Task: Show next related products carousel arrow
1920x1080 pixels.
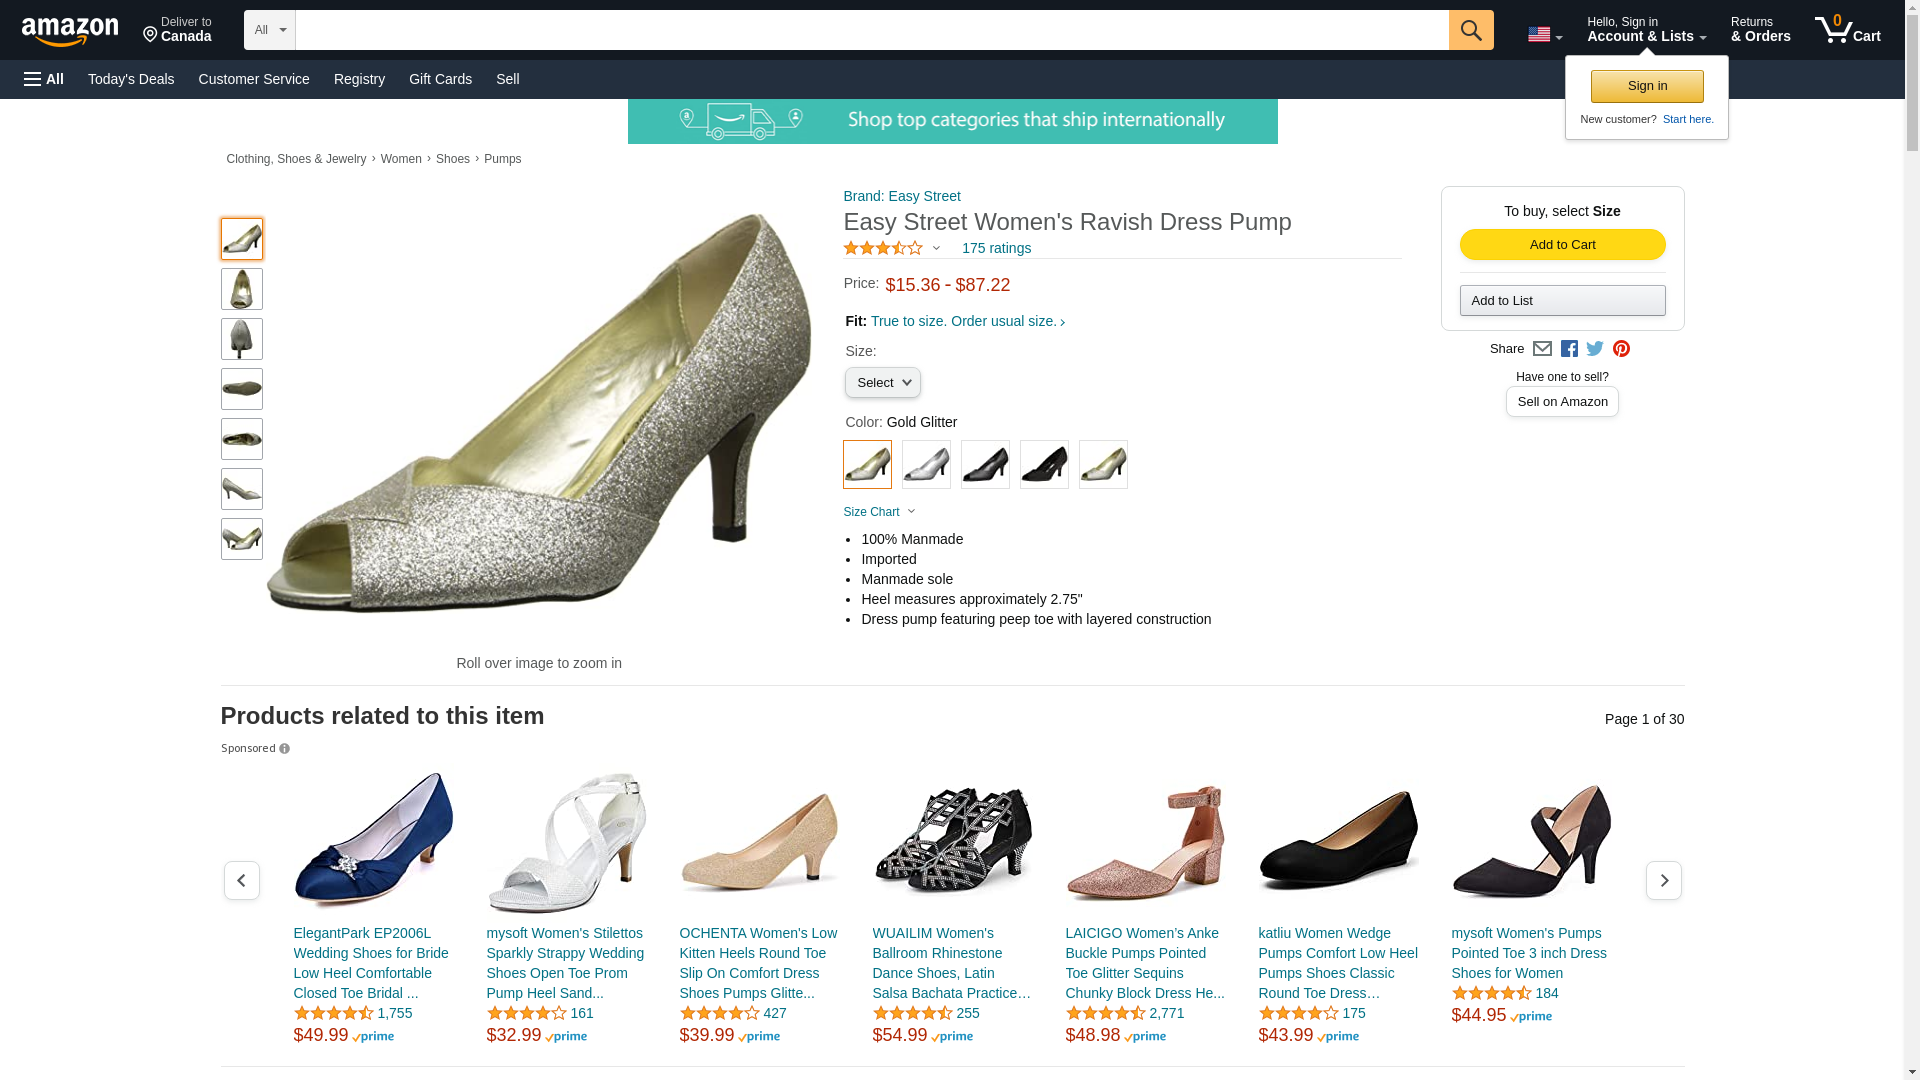Action: click(x=1663, y=880)
